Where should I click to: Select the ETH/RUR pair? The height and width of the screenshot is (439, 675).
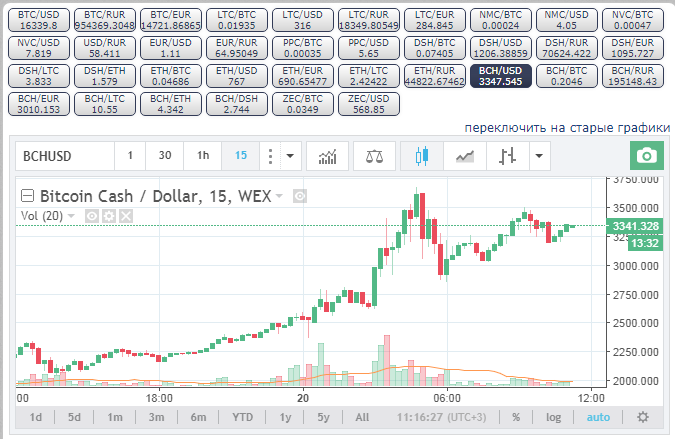pyautogui.click(x=434, y=76)
